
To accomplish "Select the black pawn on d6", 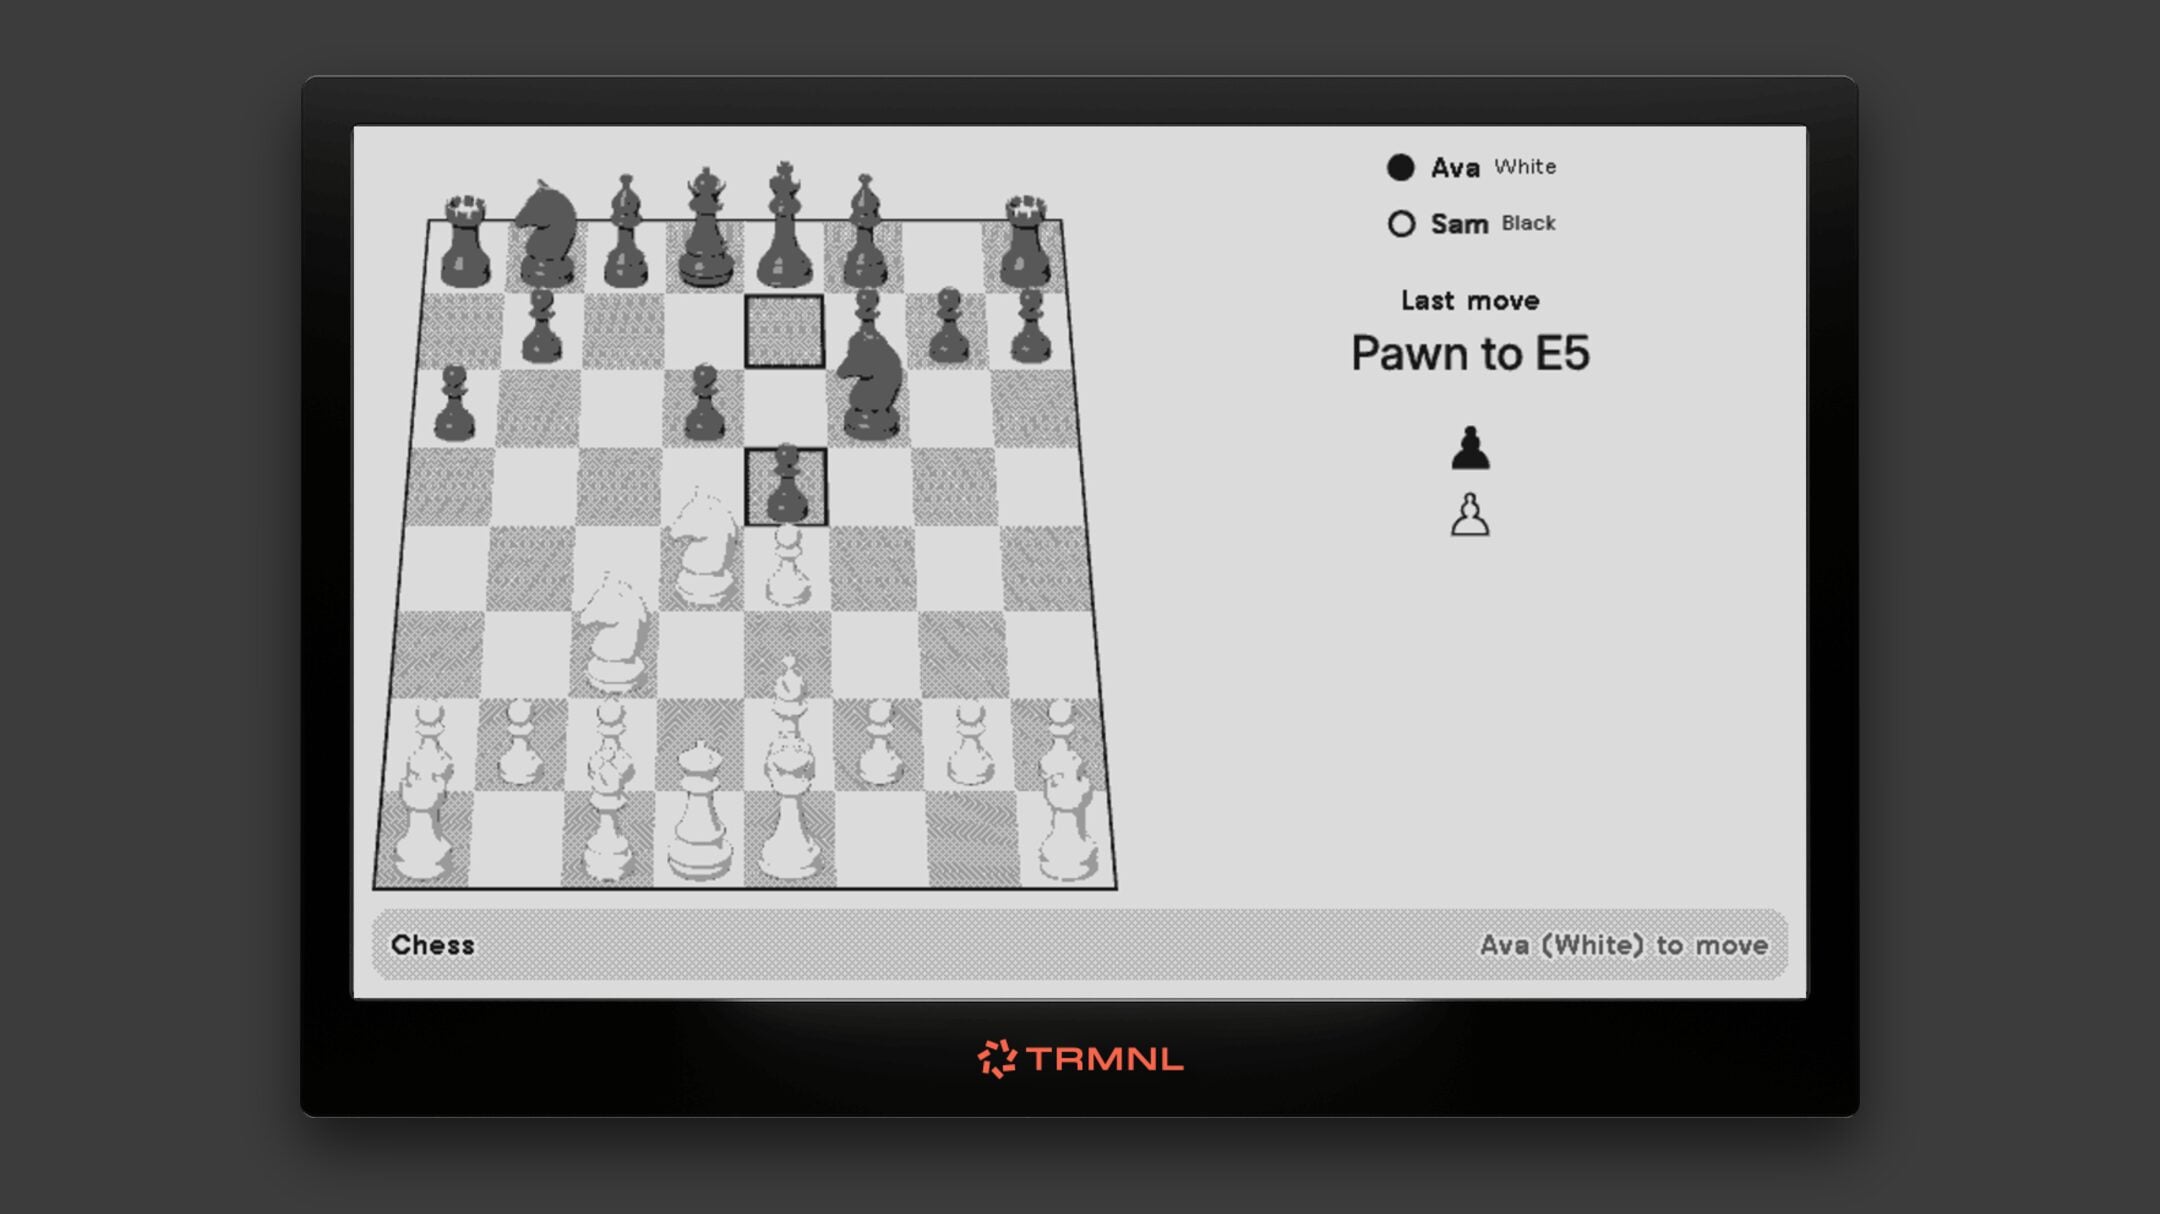I will tap(705, 402).
